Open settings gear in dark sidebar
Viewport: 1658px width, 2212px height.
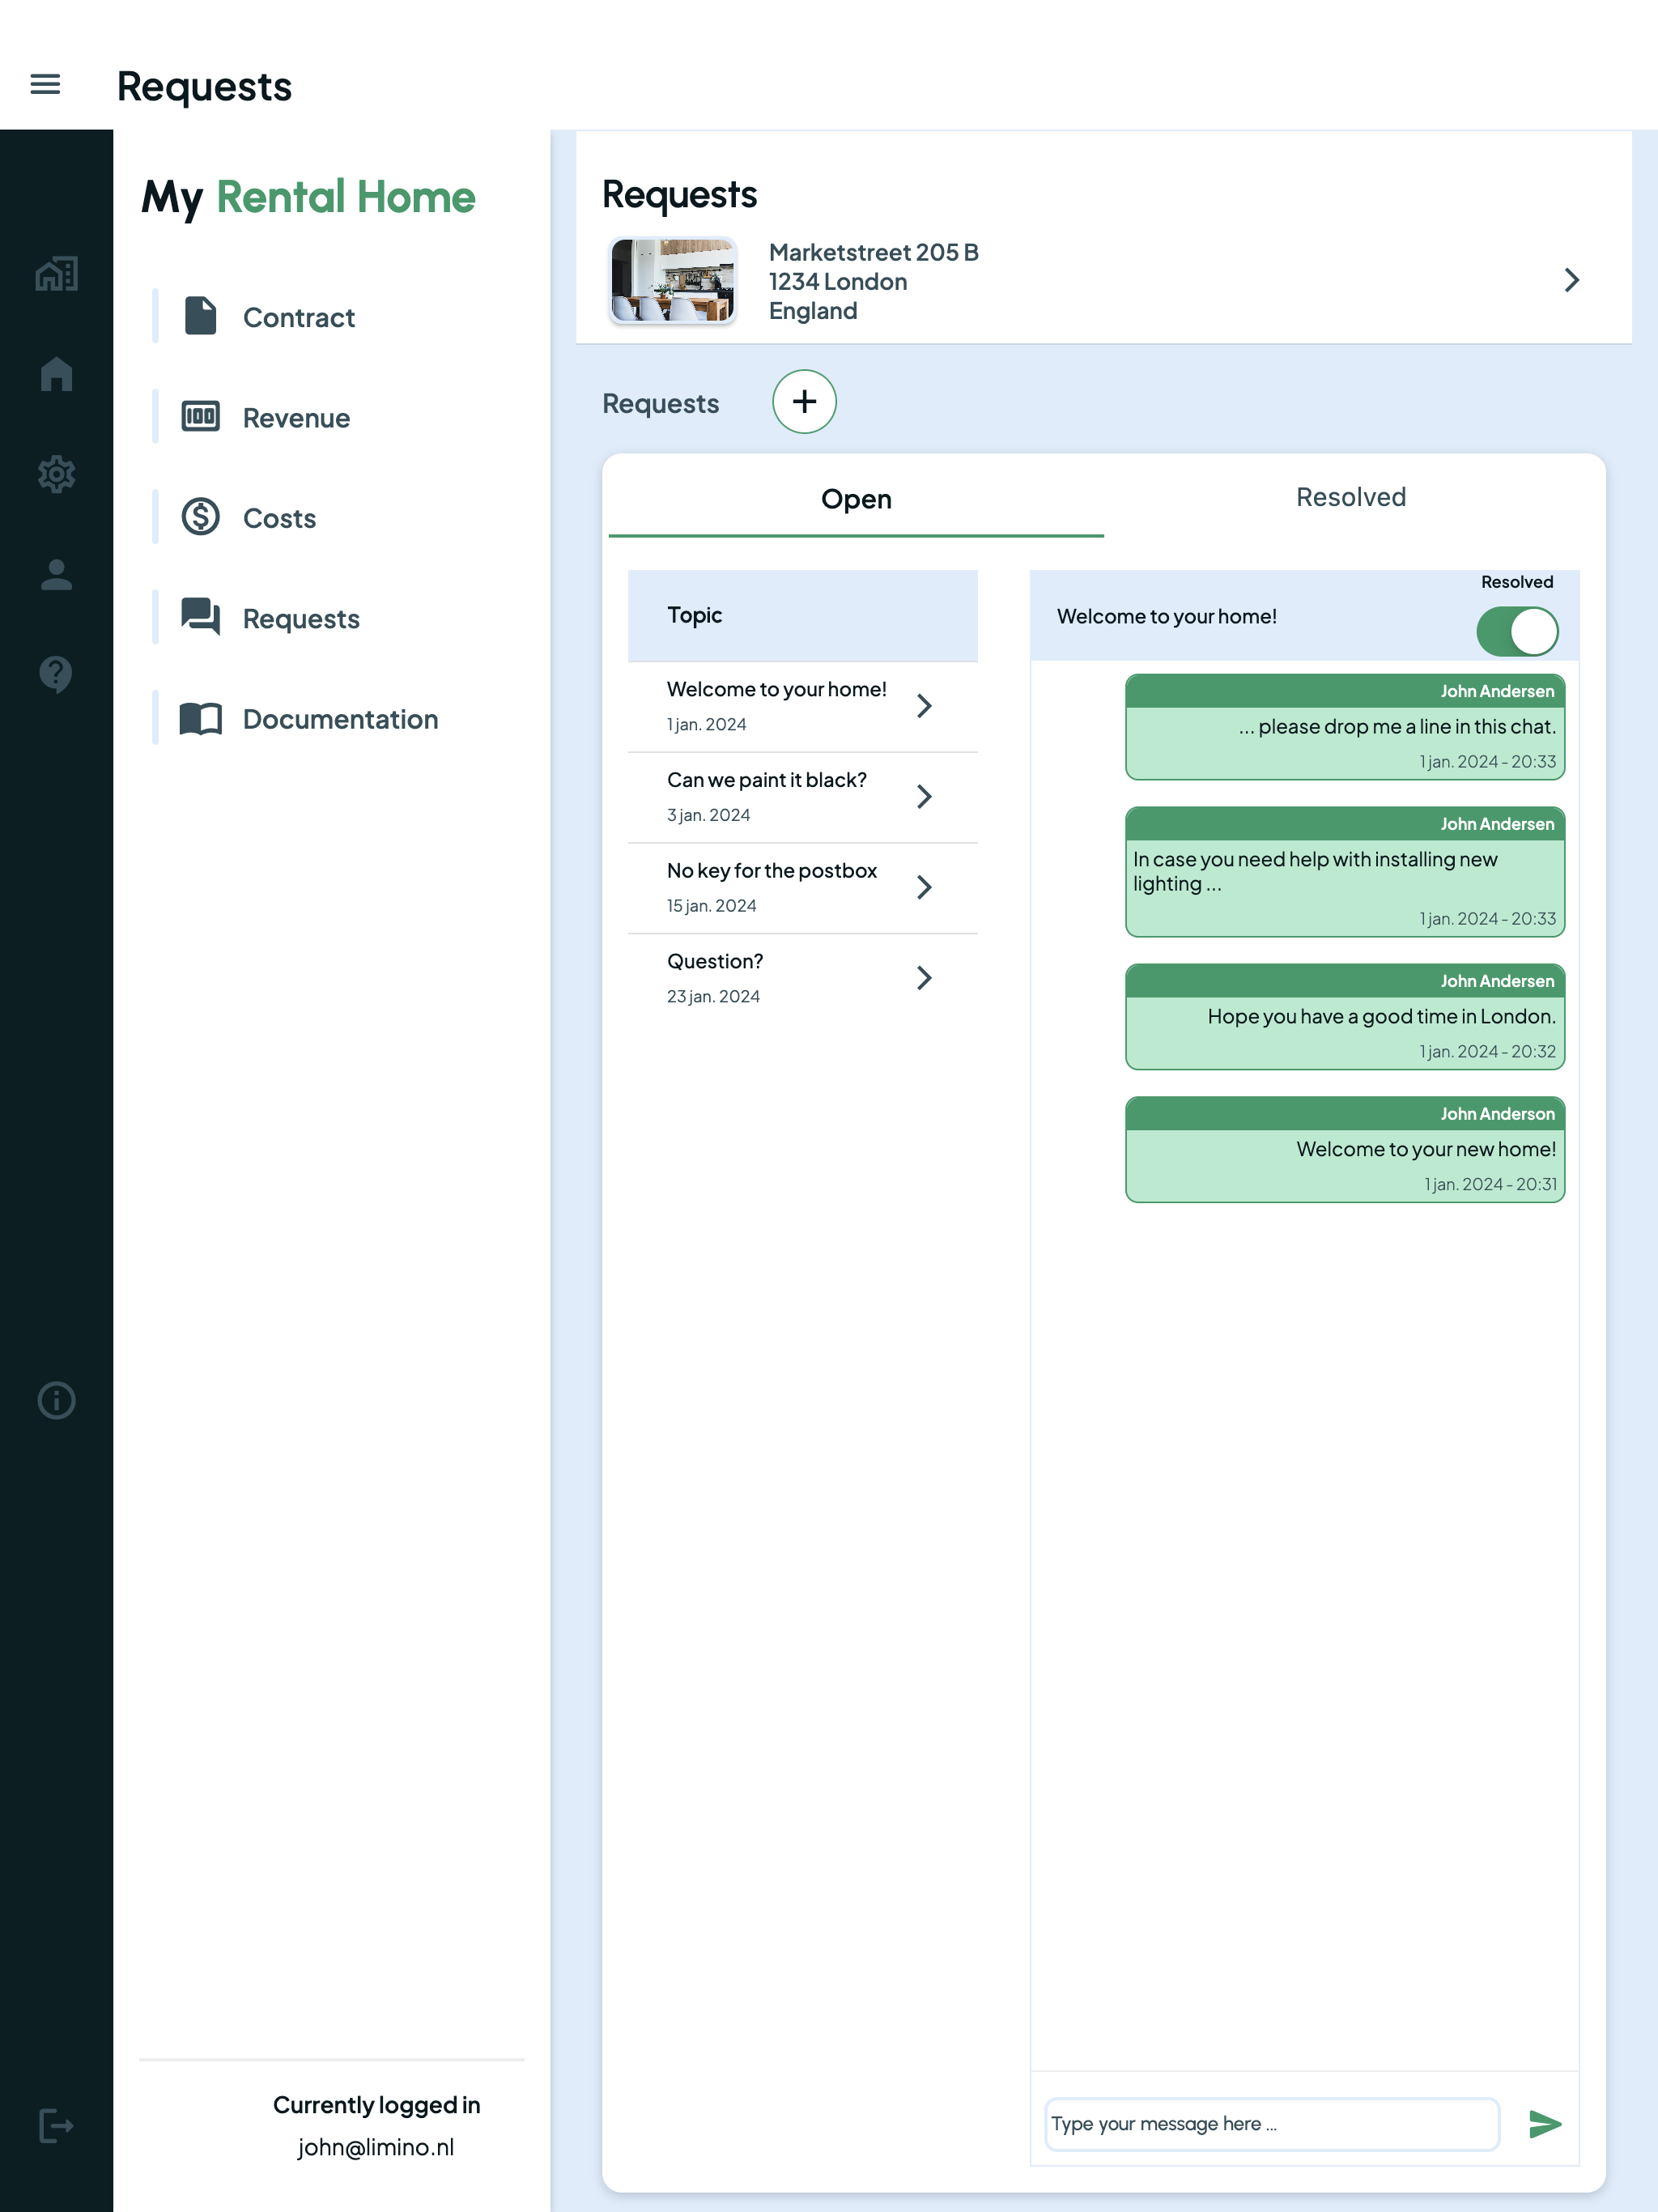click(x=56, y=474)
